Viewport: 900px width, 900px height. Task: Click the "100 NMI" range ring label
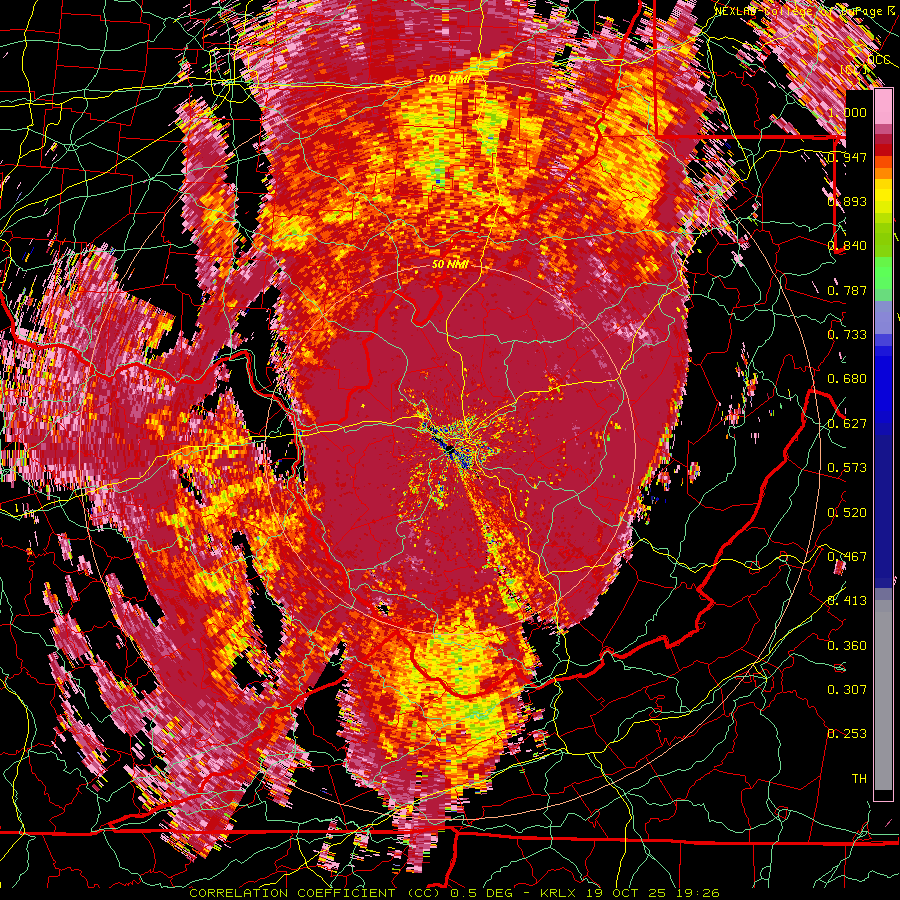449,79
